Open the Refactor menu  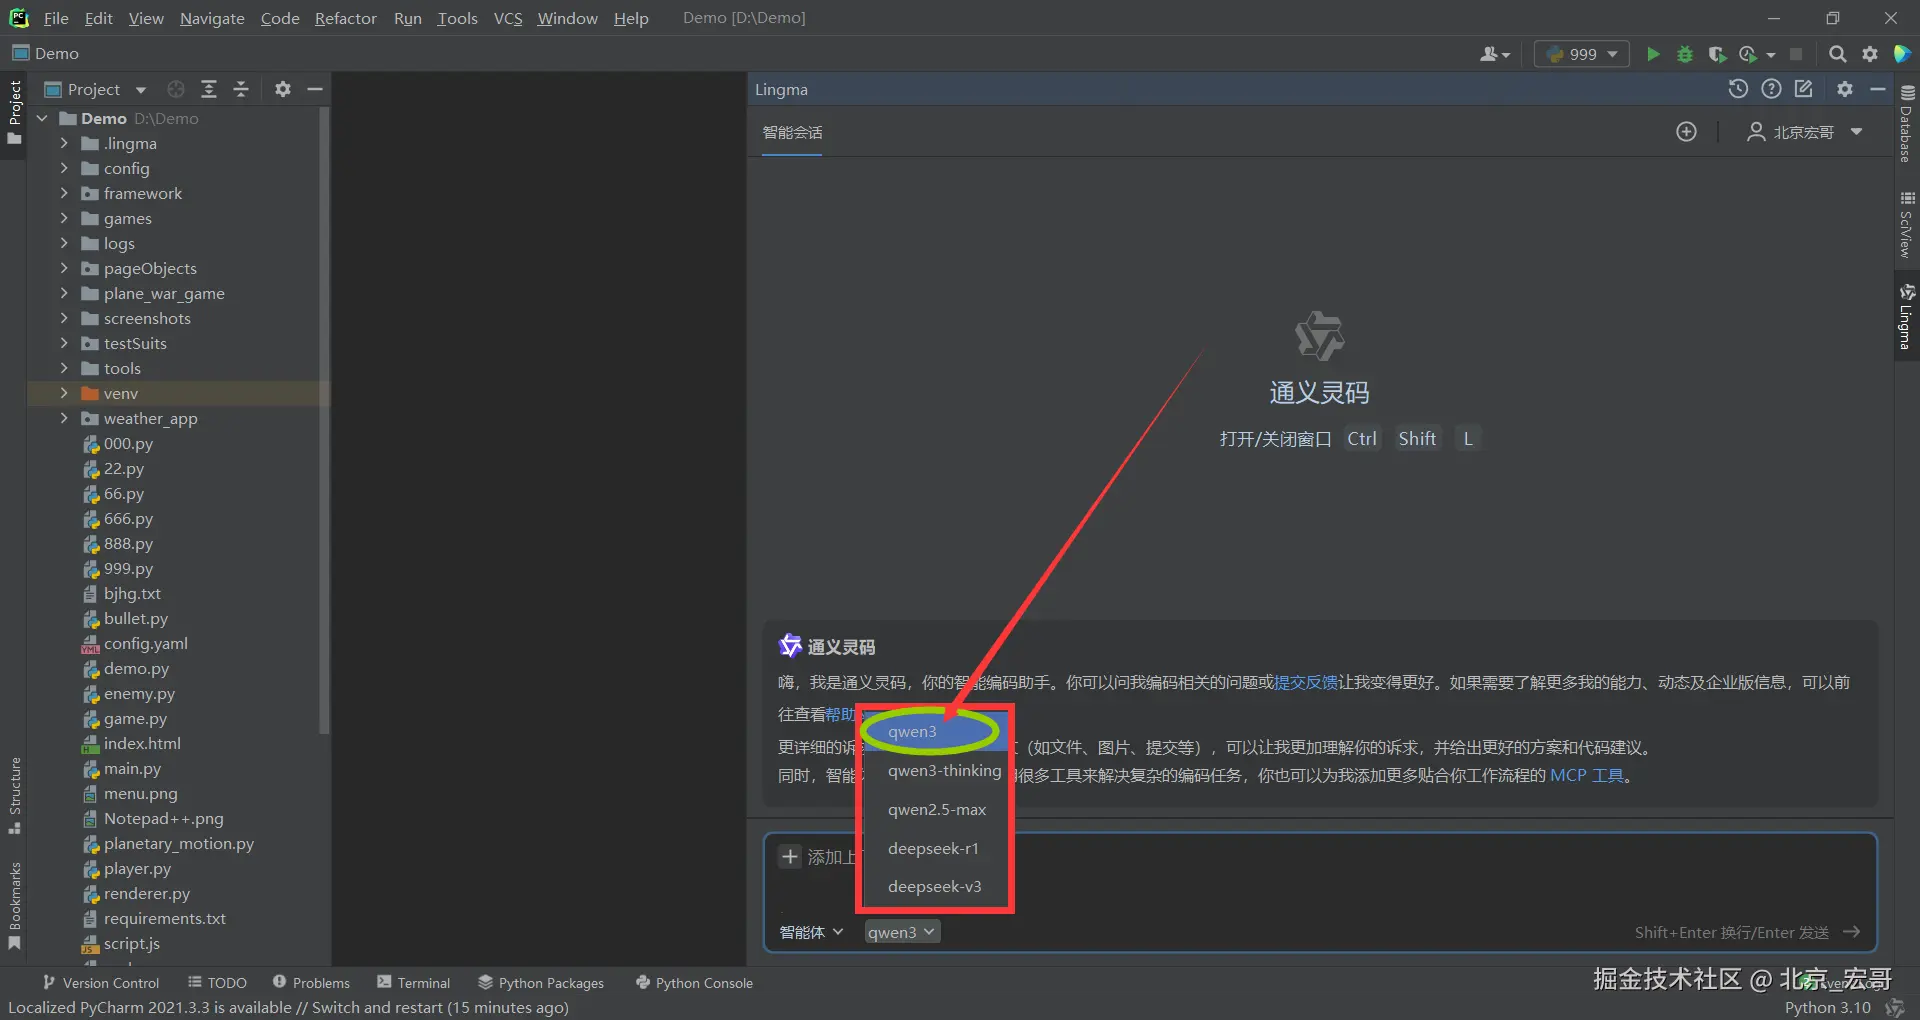click(x=345, y=18)
